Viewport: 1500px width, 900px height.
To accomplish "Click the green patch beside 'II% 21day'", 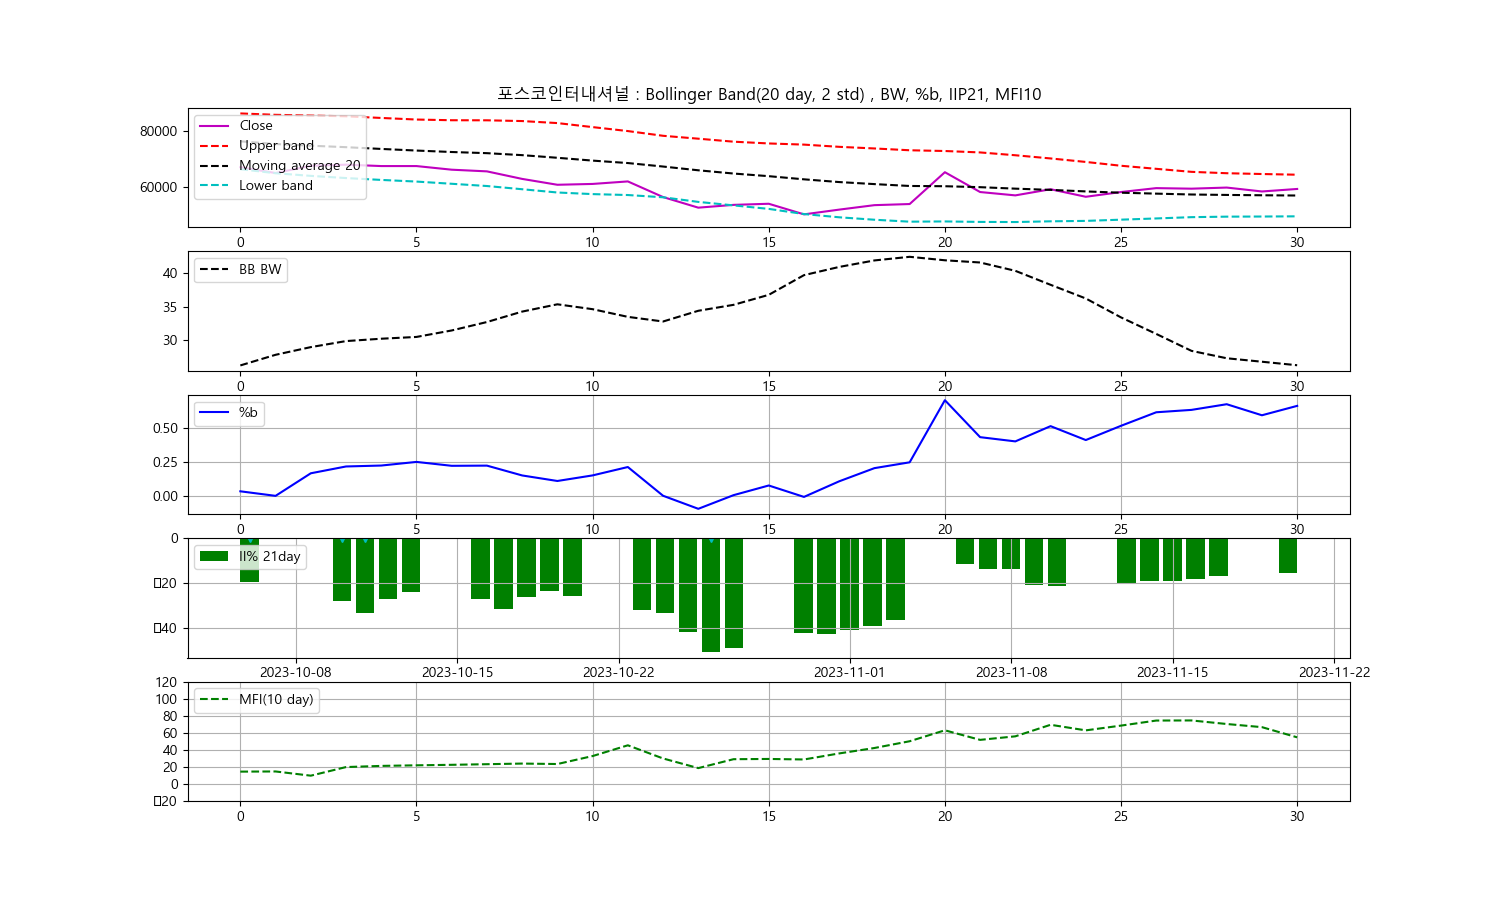I will tap(215, 556).
